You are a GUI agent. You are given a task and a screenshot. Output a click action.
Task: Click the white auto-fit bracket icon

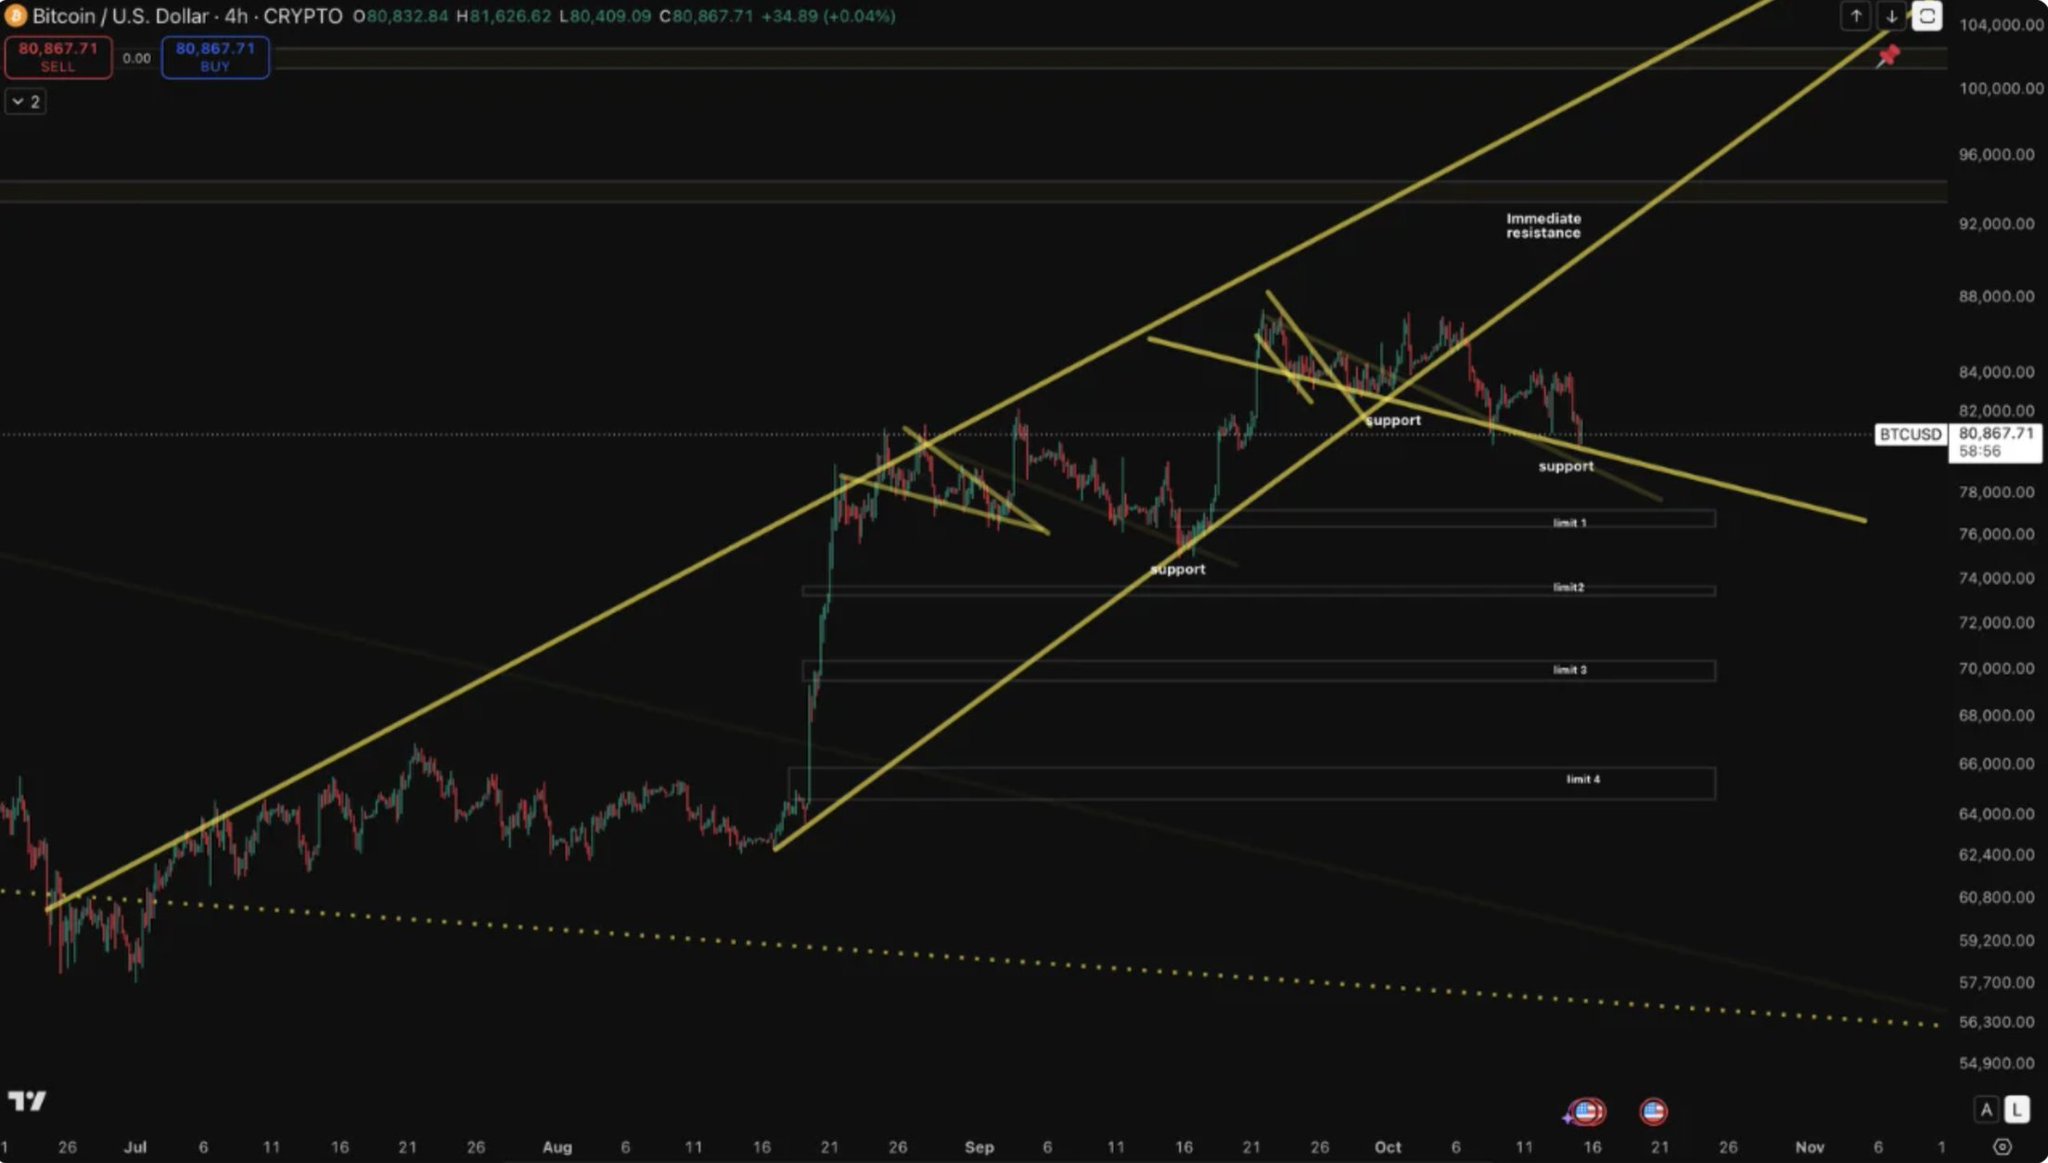pyautogui.click(x=1927, y=16)
